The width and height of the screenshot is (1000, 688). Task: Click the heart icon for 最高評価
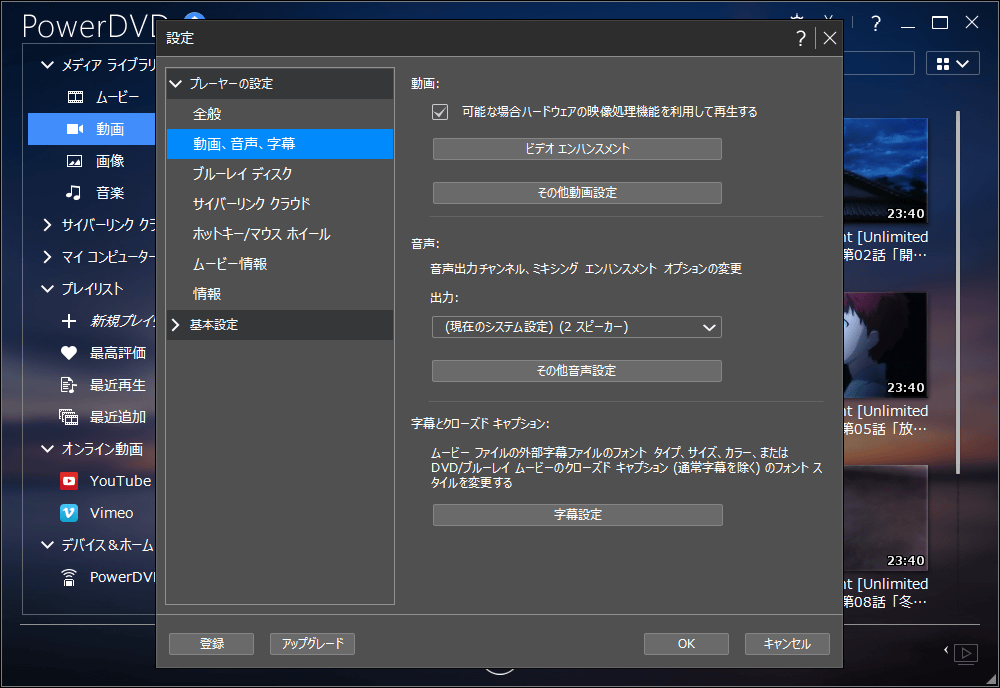pos(69,353)
